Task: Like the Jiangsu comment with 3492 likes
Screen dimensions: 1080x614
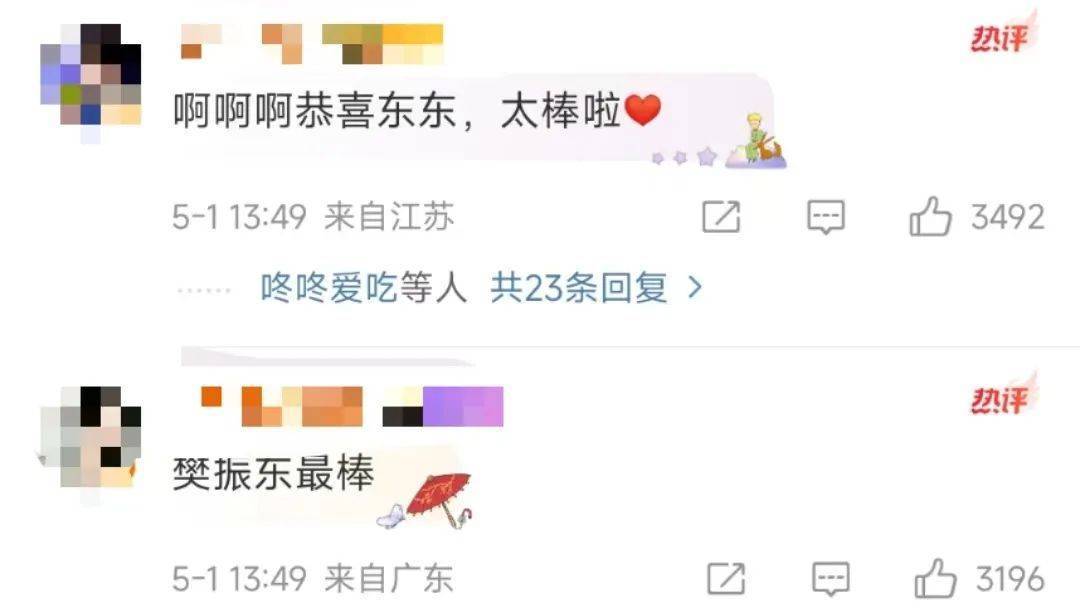Action: point(931,217)
